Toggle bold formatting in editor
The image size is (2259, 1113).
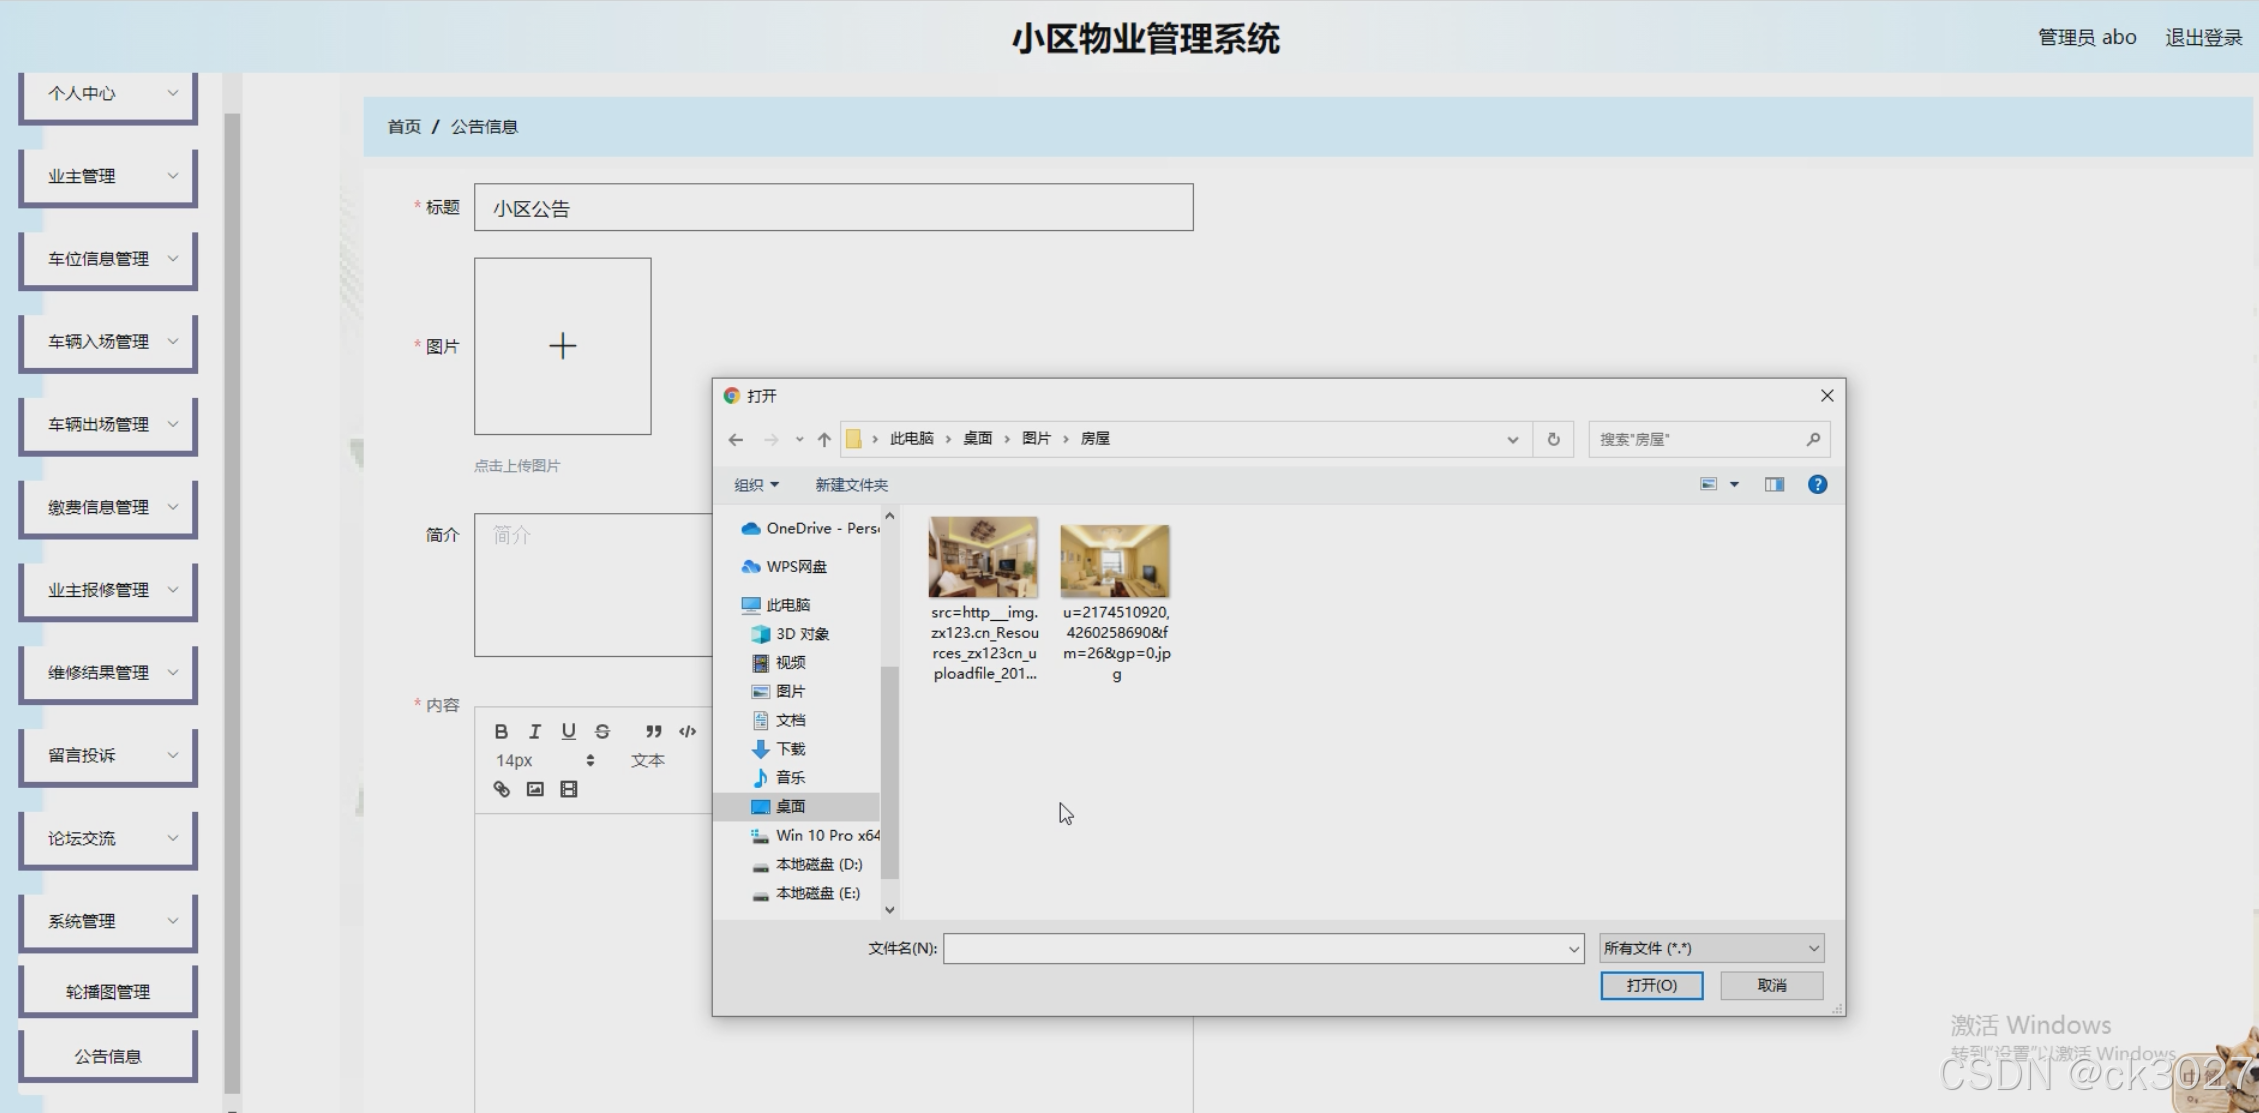click(x=501, y=731)
